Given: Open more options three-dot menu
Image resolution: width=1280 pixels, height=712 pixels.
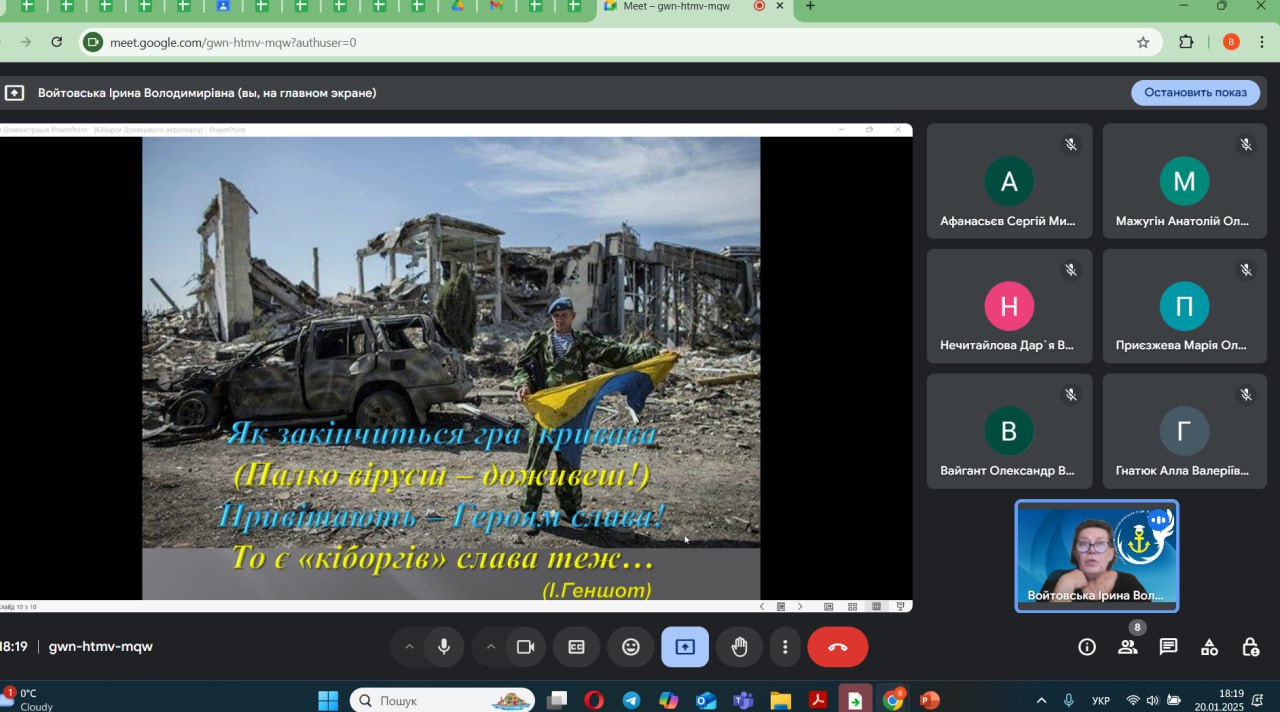Looking at the screenshot, I should point(786,647).
